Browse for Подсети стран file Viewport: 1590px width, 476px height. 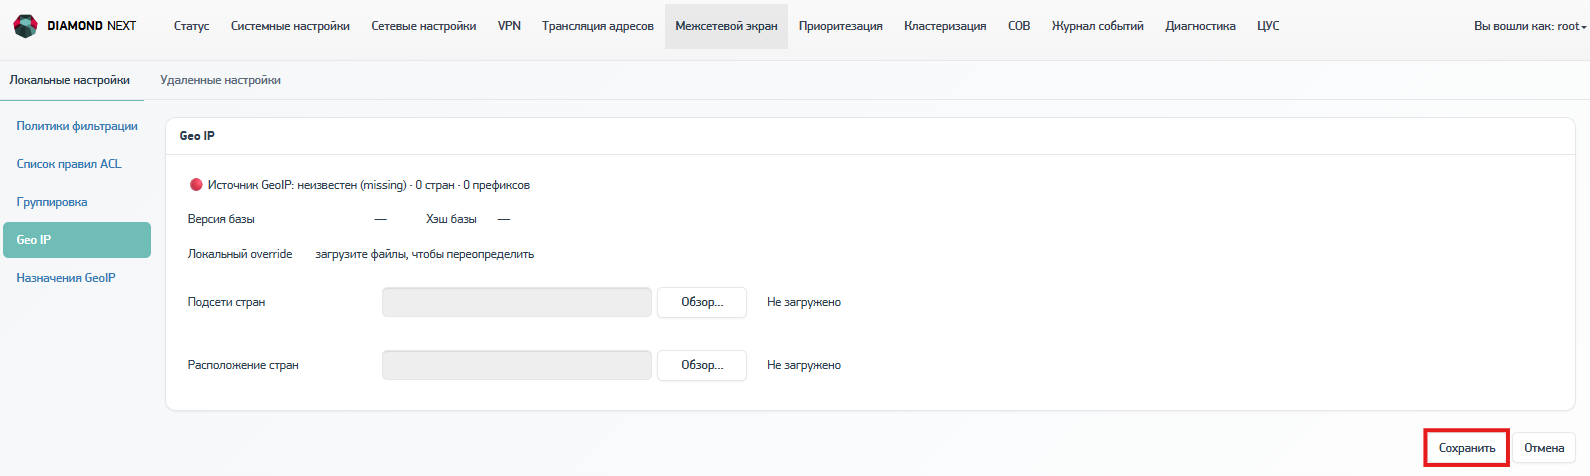(702, 302)
